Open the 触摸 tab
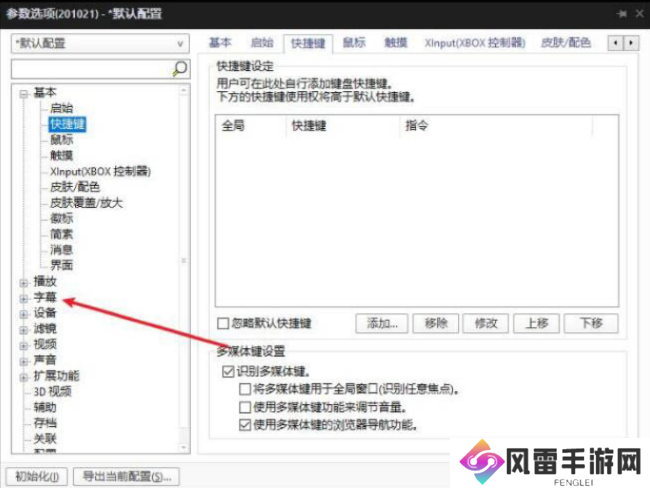The image size is (650, 488). coord(396,42)
